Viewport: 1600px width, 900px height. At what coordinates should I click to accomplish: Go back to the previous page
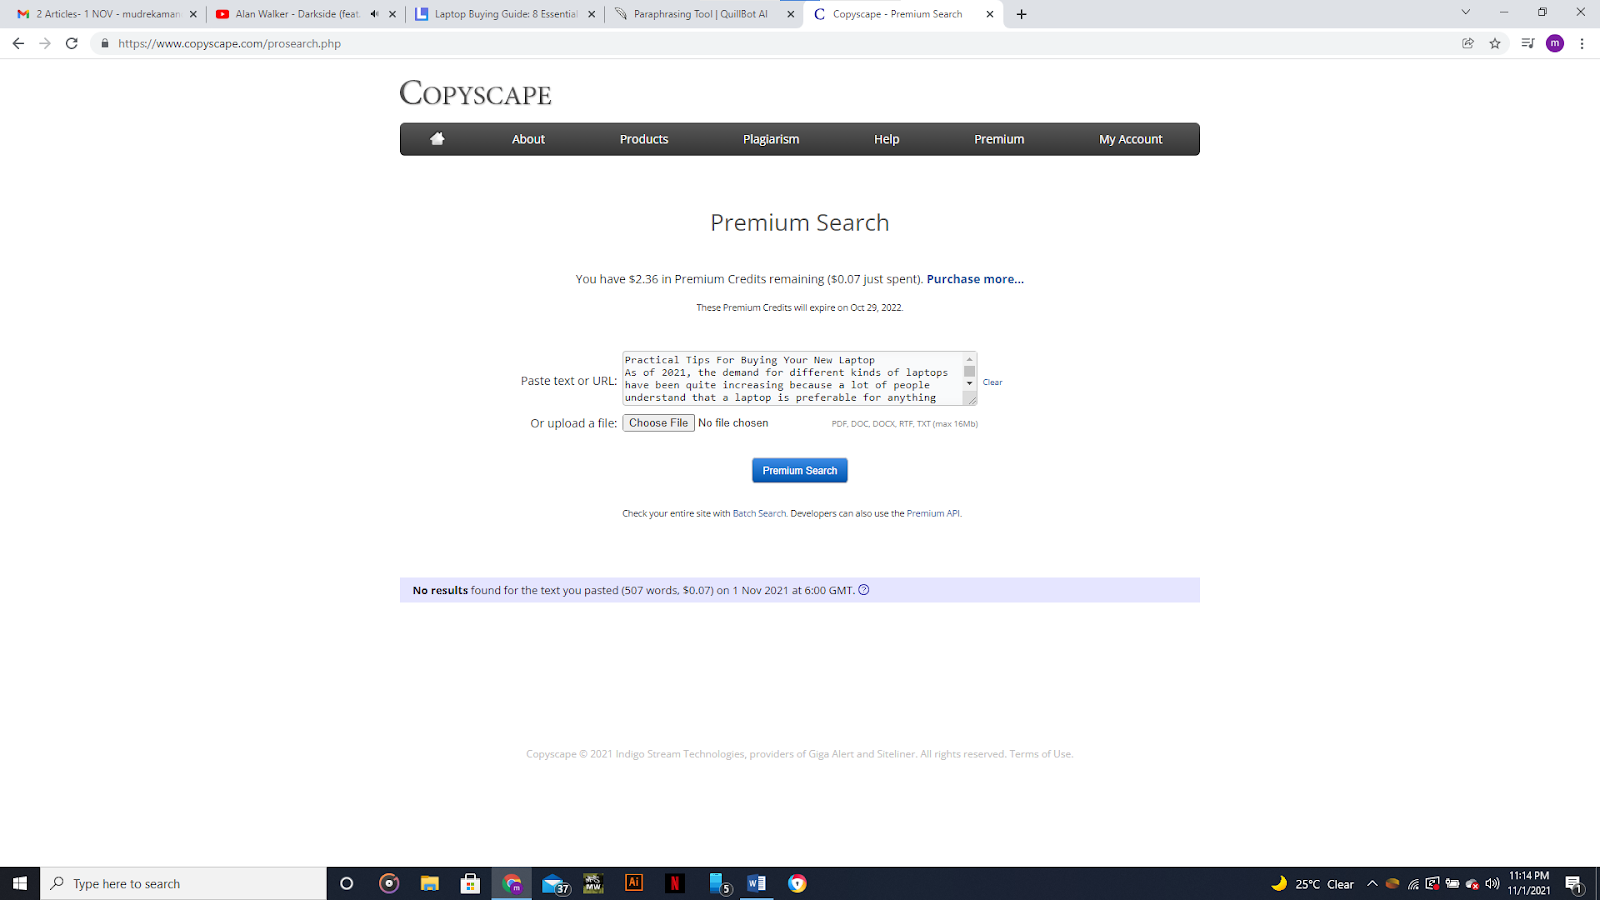18,43
